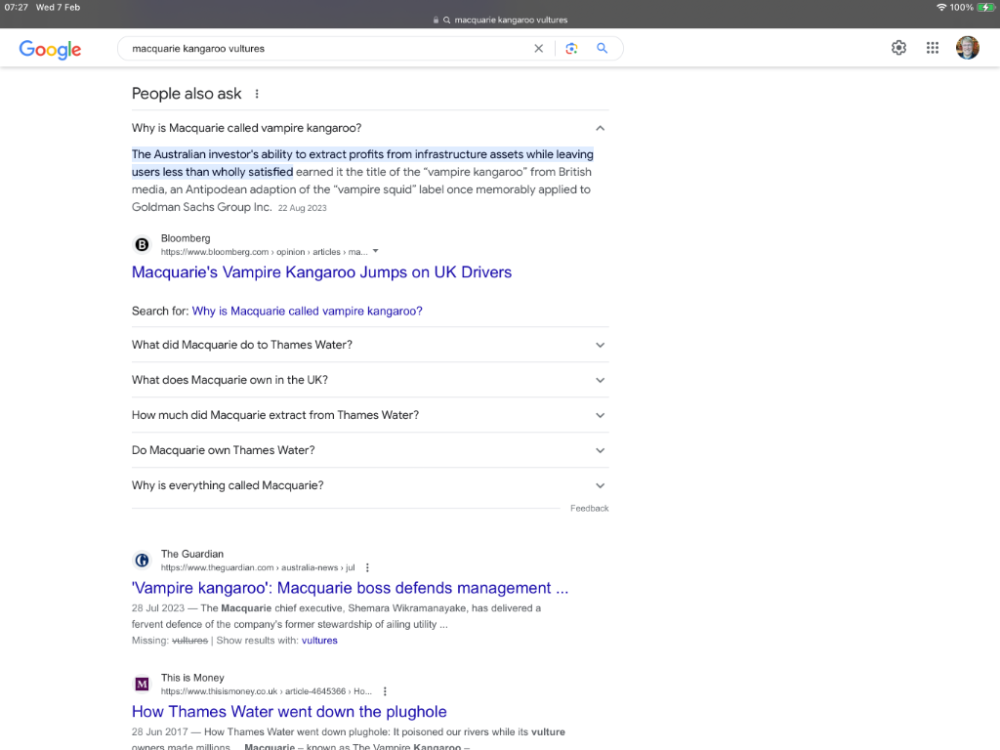
Task: Open the Google account profile picture
Action: click(967, 48)
